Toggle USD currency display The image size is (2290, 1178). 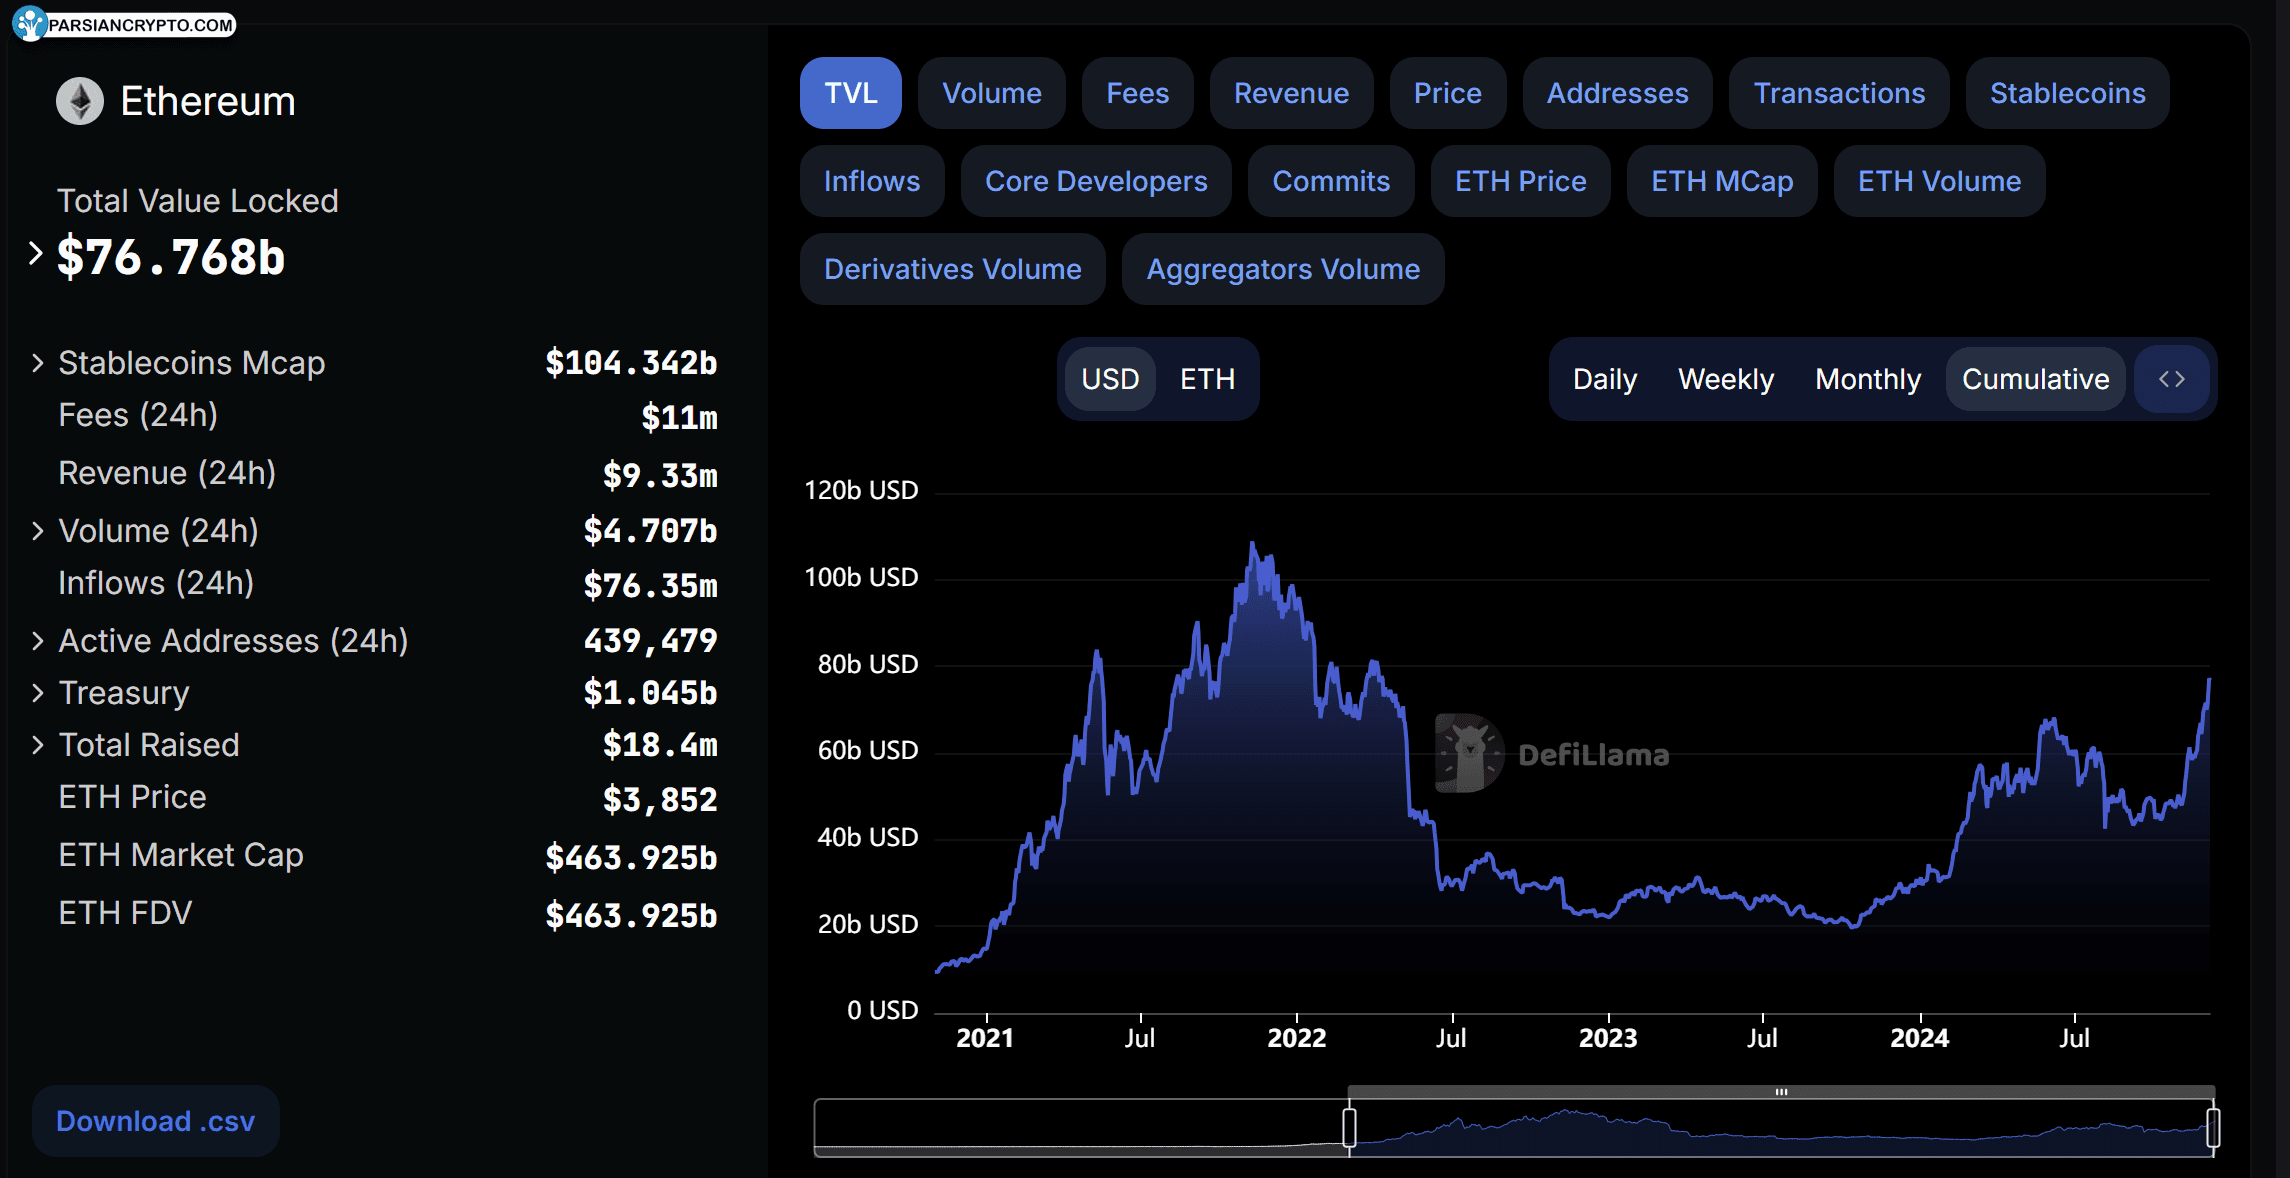1110,377
